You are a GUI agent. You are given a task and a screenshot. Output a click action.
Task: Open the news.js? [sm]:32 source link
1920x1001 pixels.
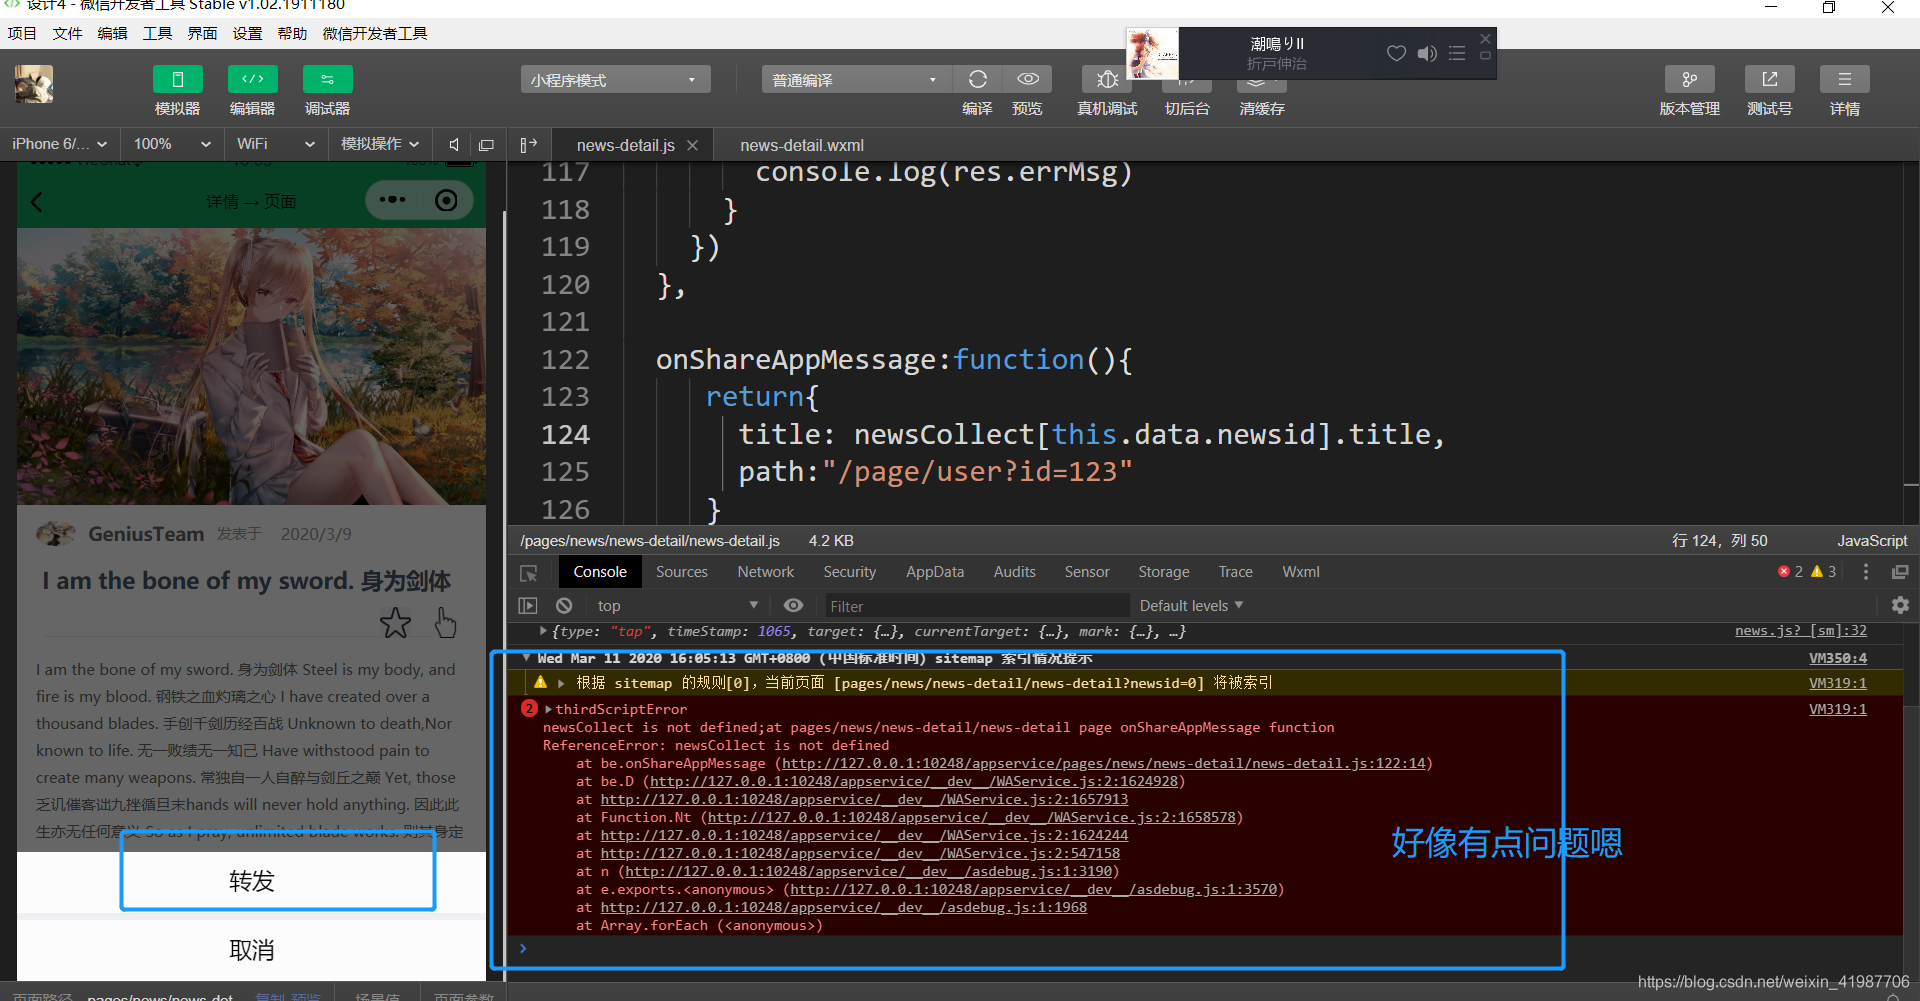coord(1800,631)
